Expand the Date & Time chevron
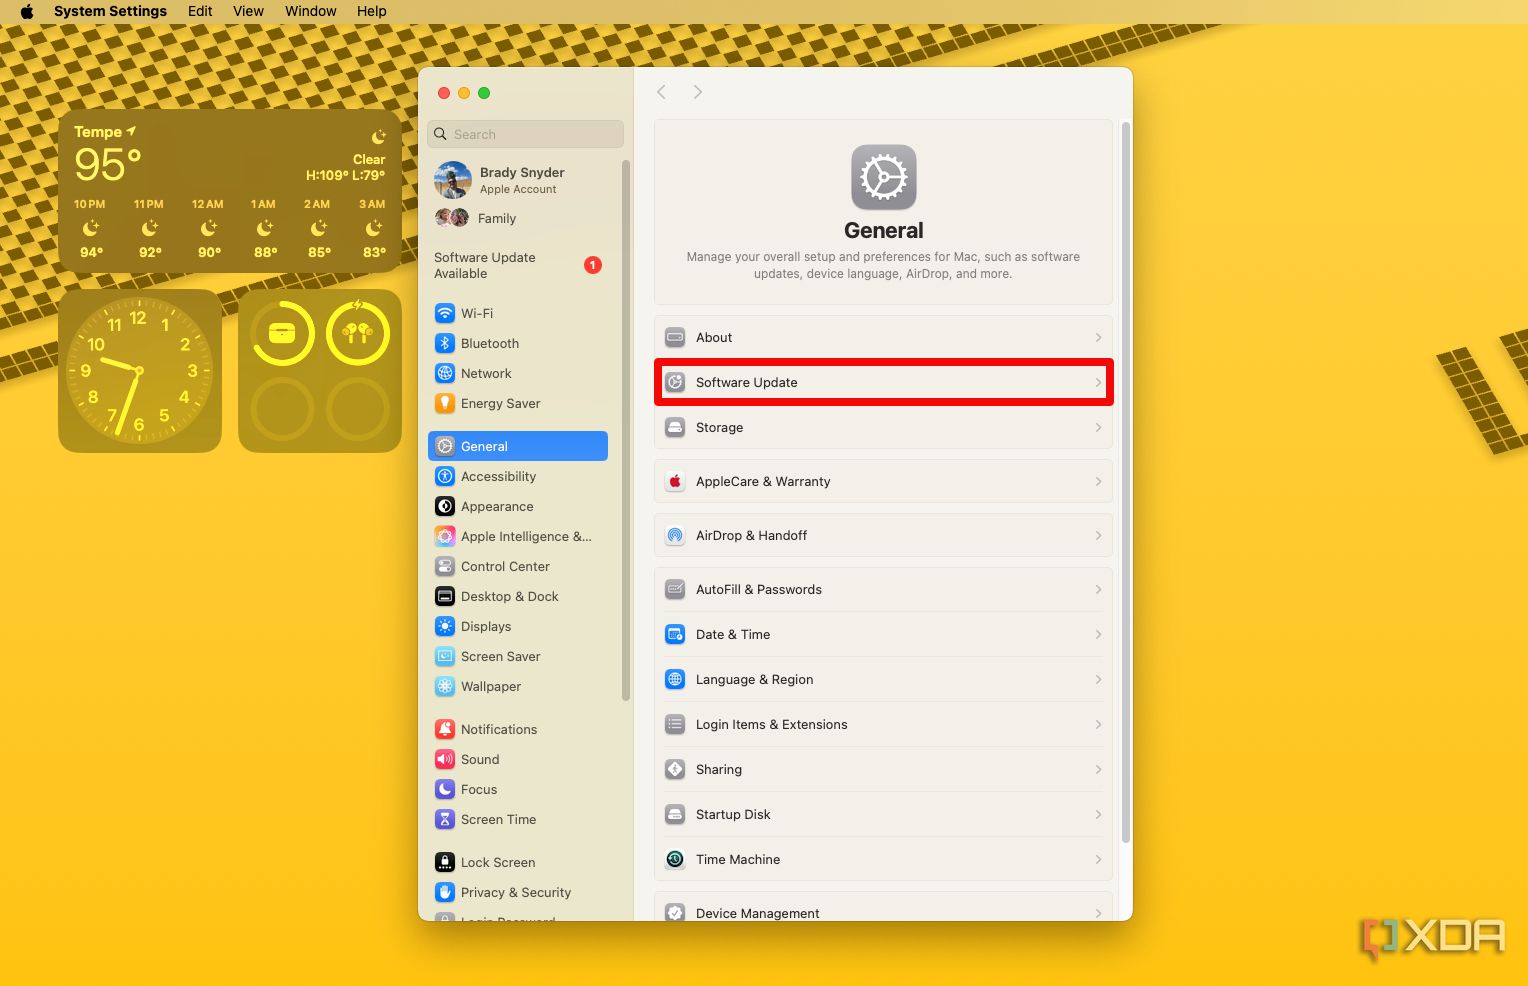 tap(1098, 634)
